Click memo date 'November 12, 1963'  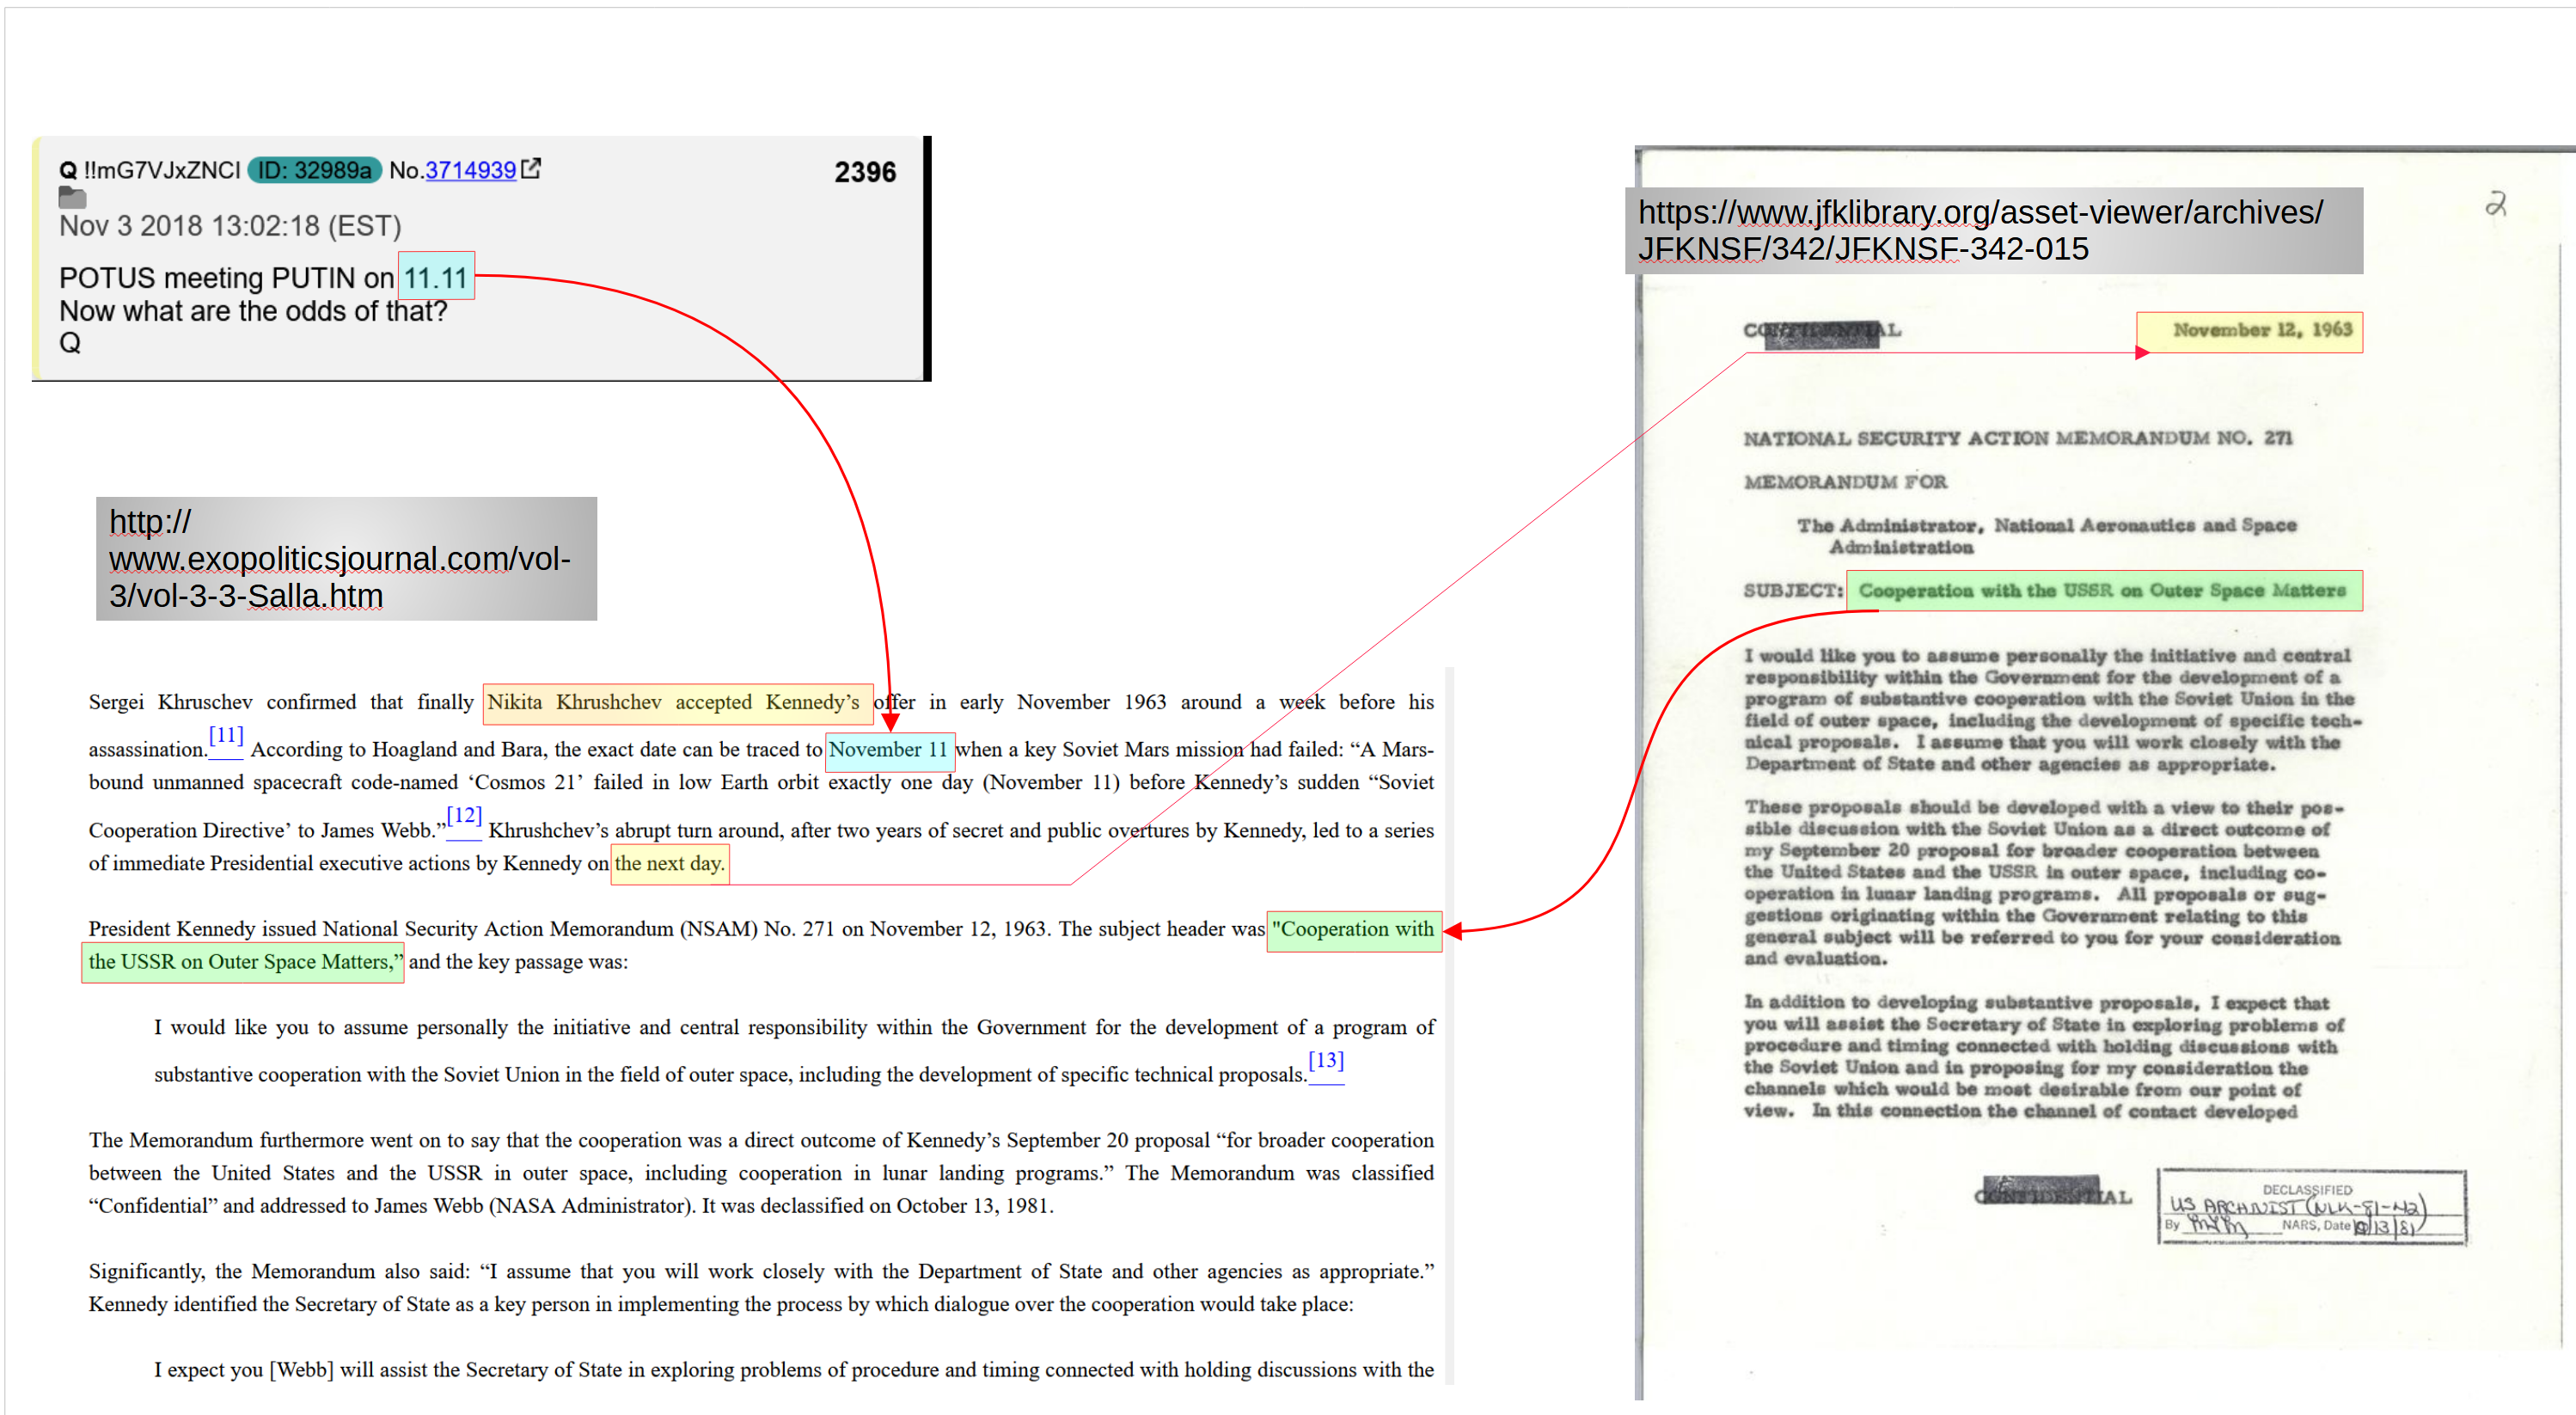pos(2250,331)
